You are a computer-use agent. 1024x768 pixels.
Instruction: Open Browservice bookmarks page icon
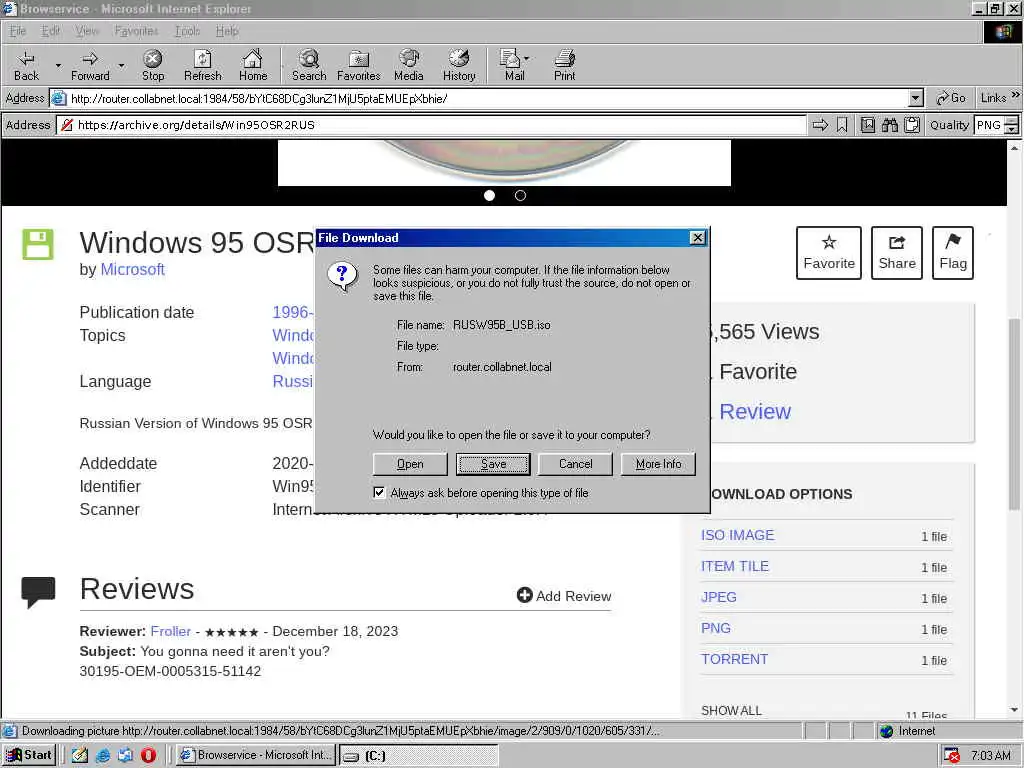[x=868, y=125]
